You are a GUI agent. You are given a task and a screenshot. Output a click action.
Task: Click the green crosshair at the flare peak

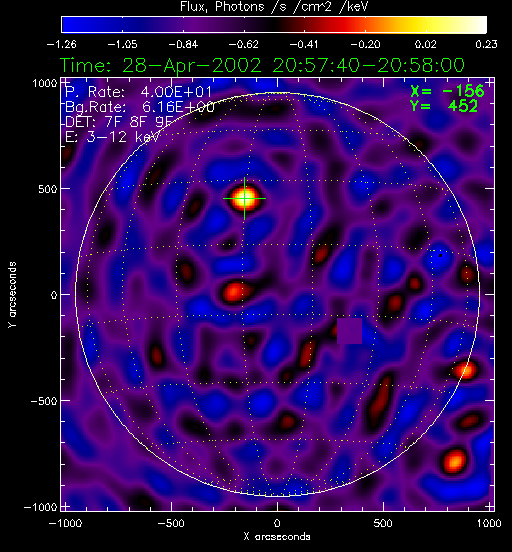click(244, 199)
